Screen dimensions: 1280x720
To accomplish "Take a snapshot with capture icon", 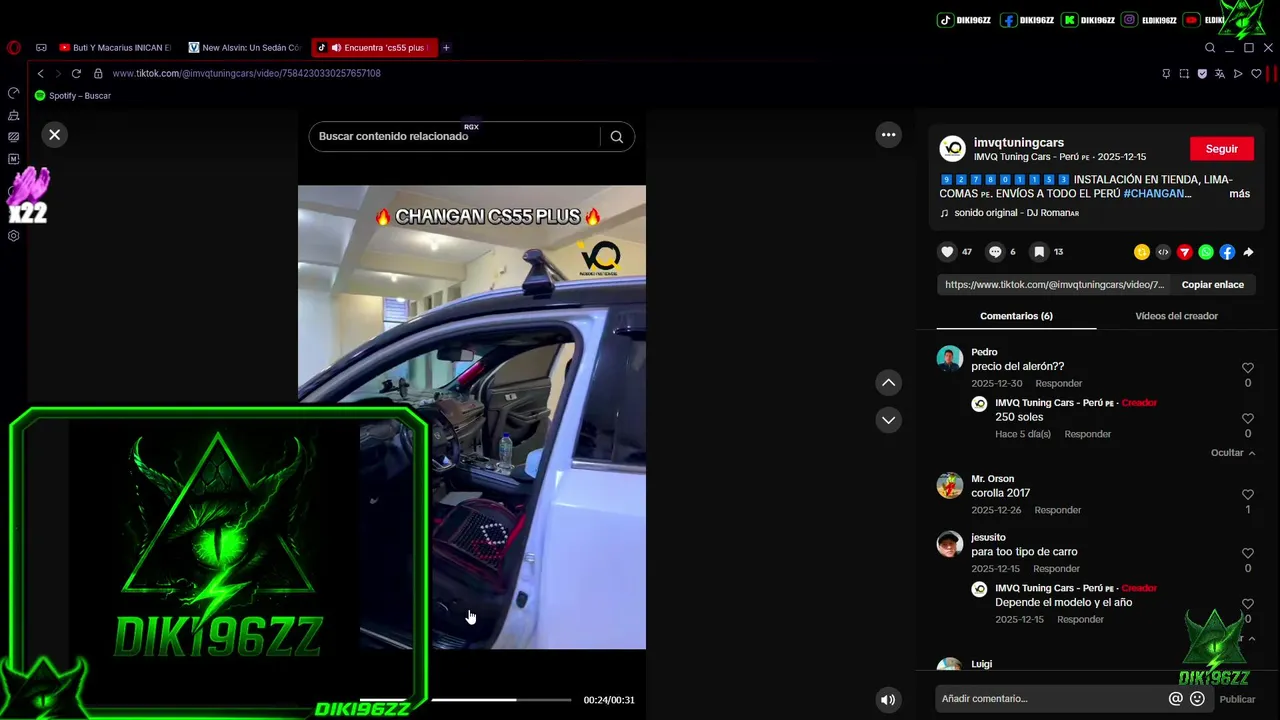I will point(1184,73).
